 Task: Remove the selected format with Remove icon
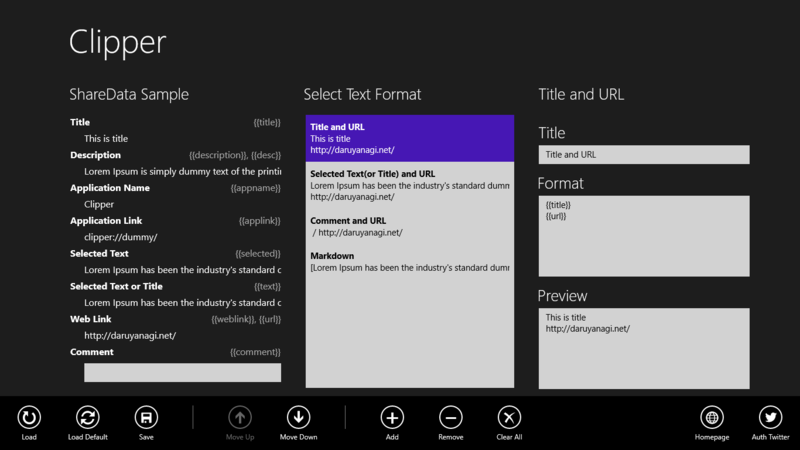point(451,417)
